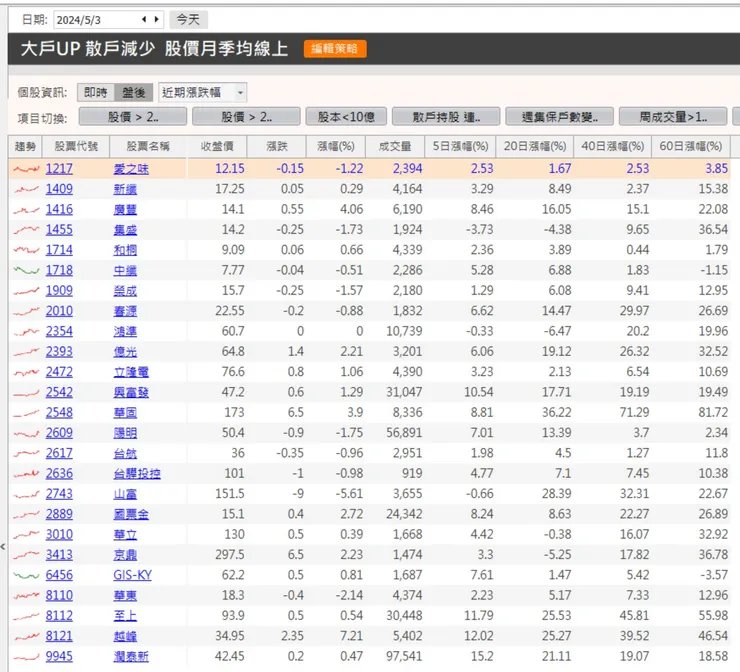Open stock code 2354 link

click(59, 331)
